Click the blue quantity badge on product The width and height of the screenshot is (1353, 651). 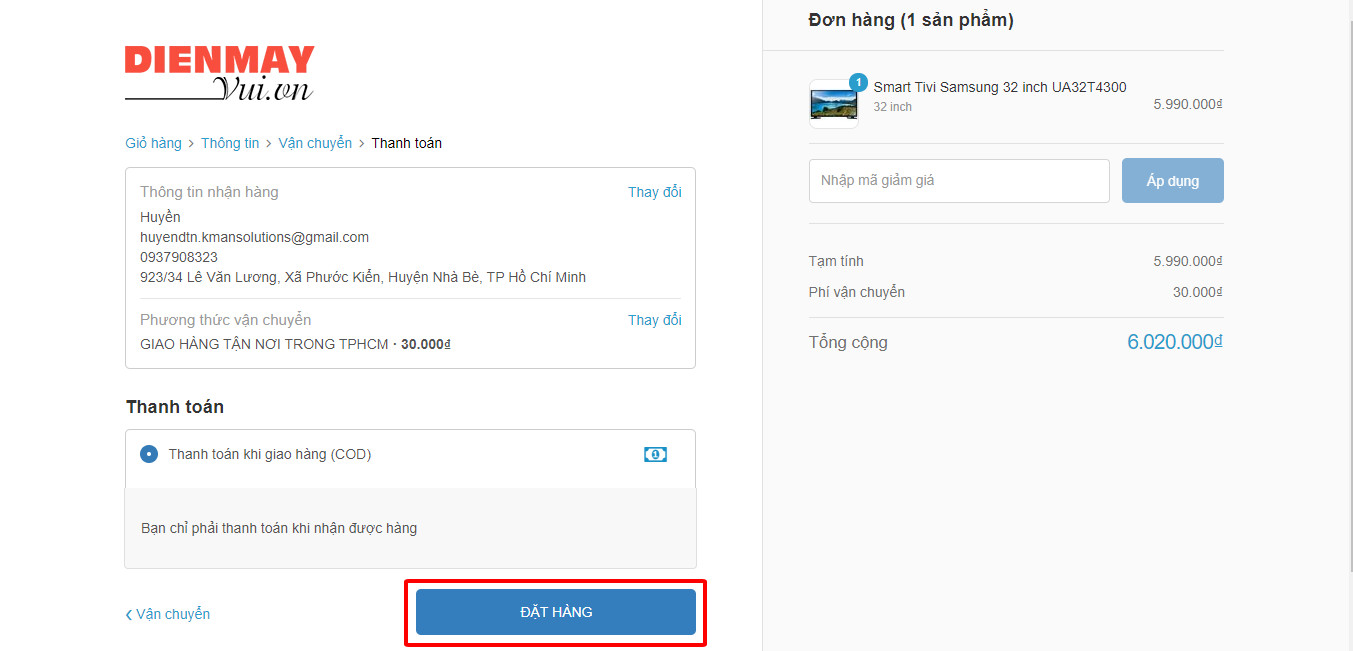coord(858,82)
